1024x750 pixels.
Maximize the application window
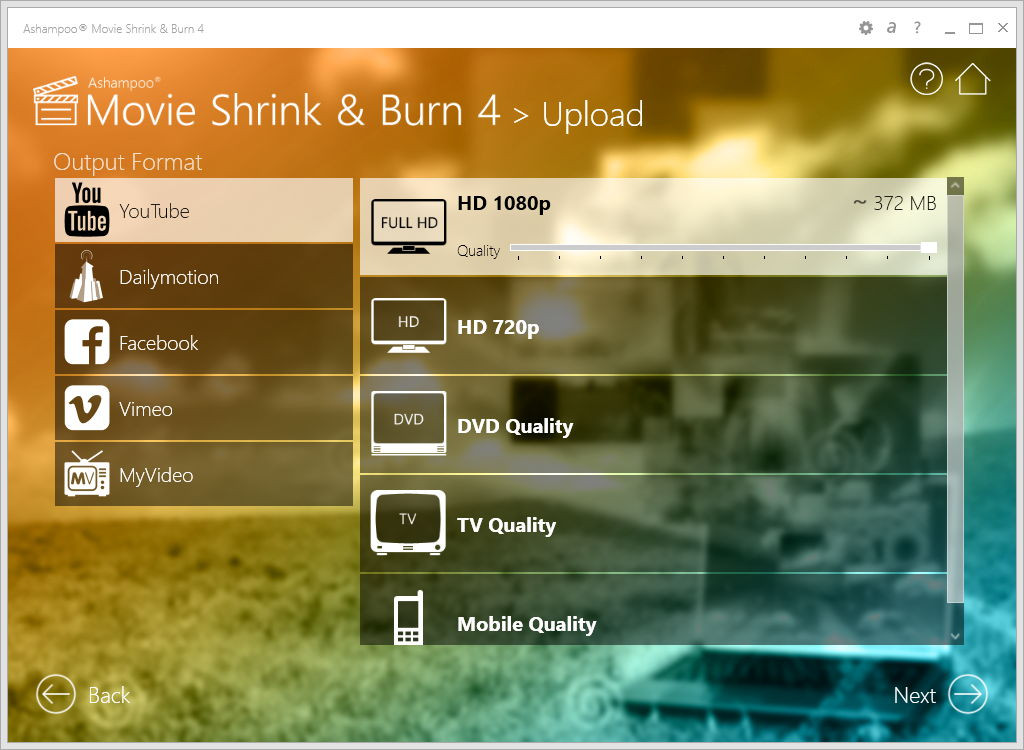(x=976, y=28)
